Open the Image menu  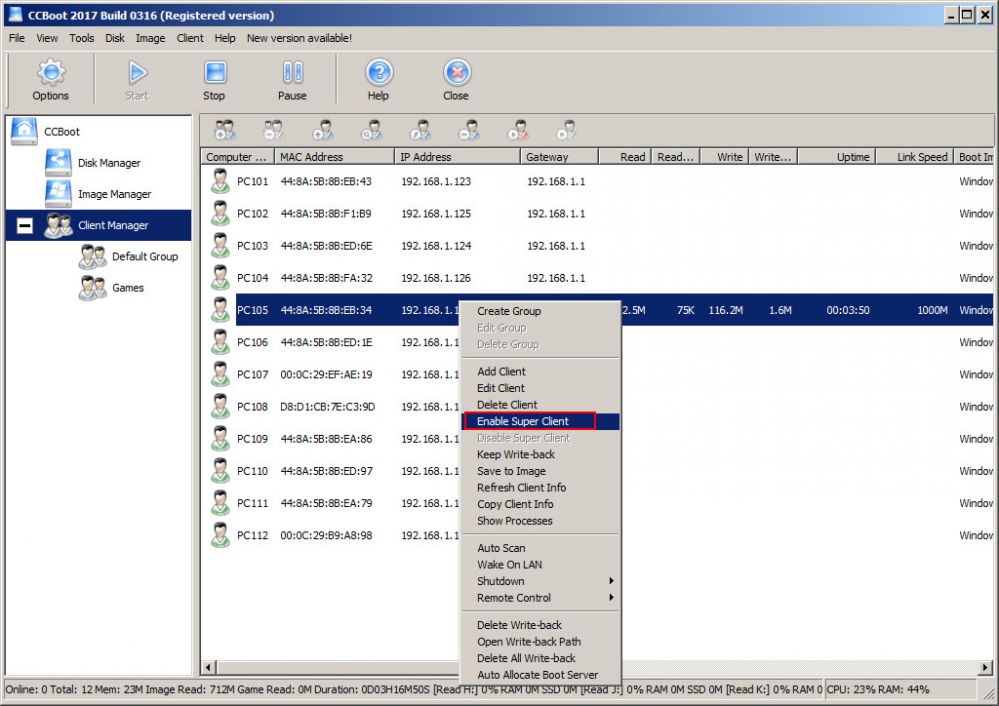tap(150, 38)
